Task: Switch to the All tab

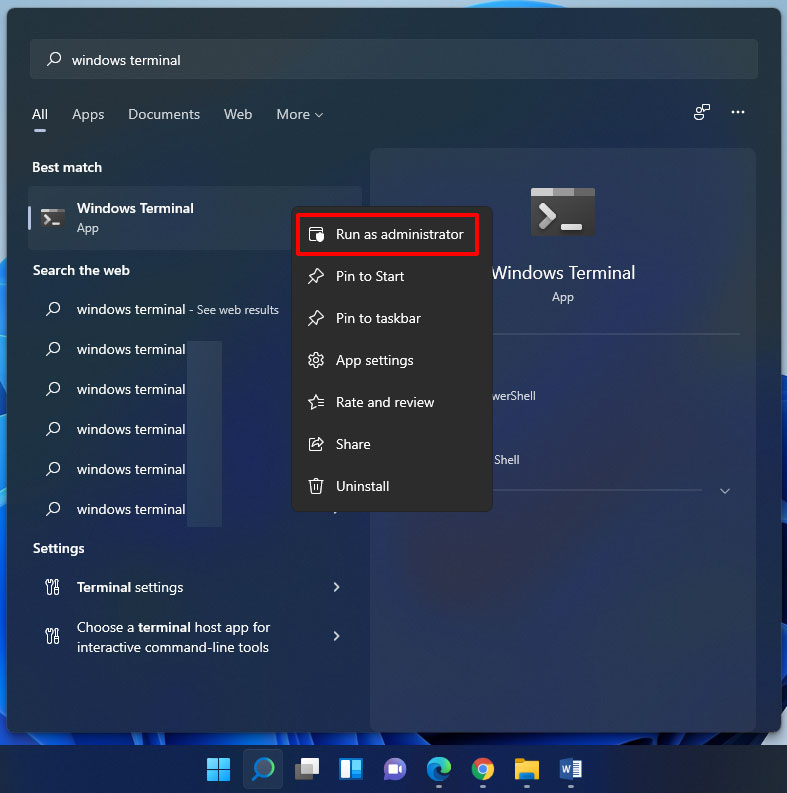Action: [40, 114]
